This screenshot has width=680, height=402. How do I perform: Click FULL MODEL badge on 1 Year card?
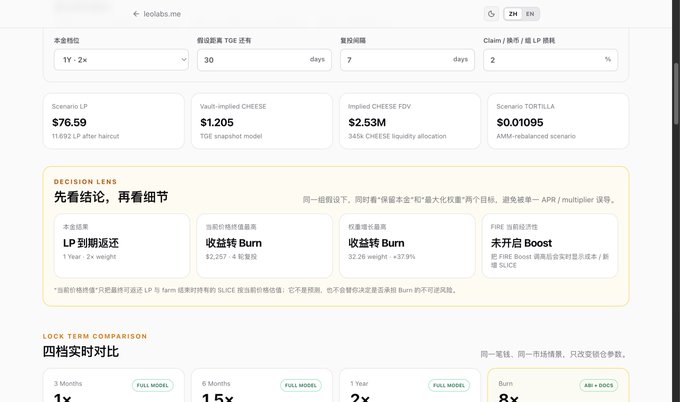click(x=449, y=385)
